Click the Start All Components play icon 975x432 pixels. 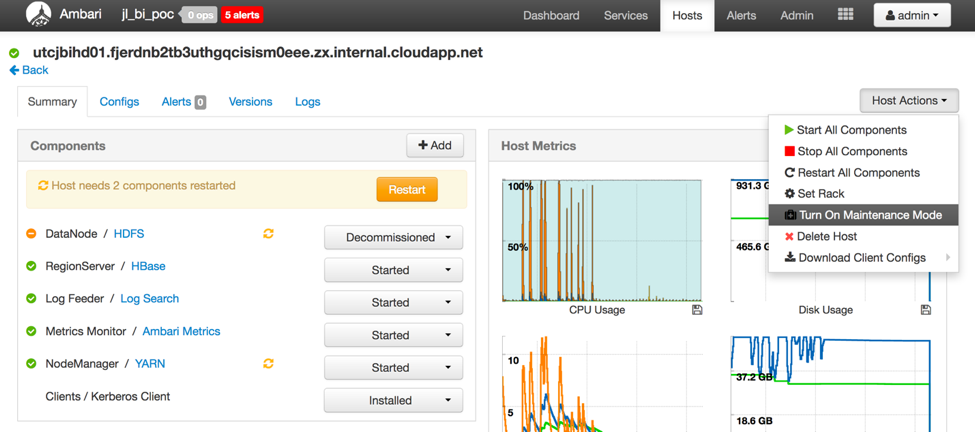click(789, 130)
